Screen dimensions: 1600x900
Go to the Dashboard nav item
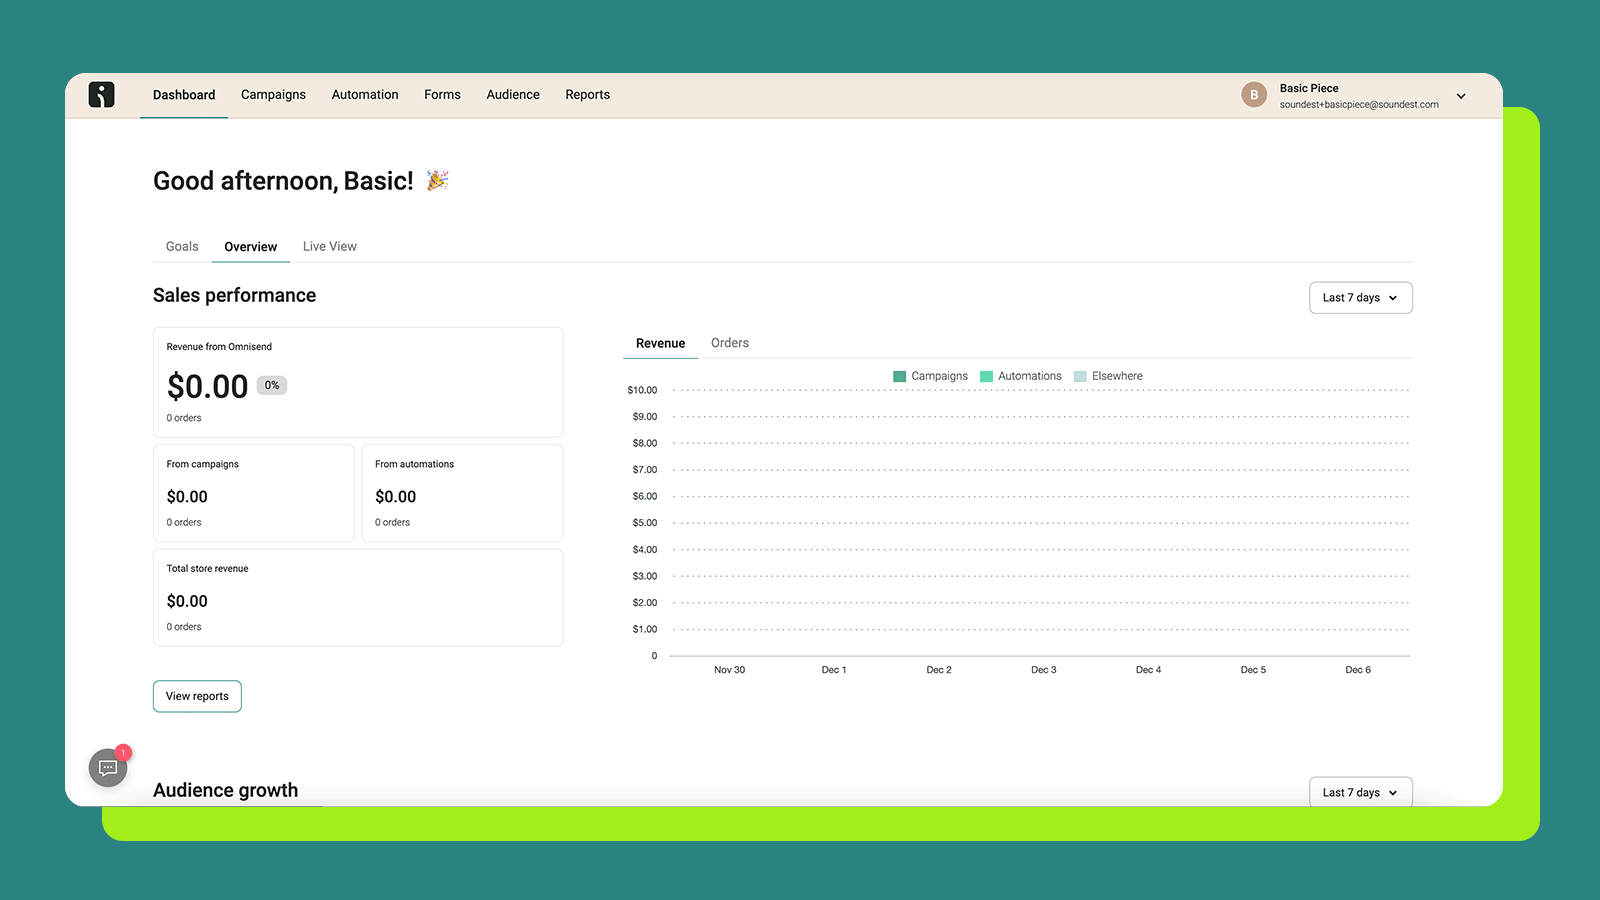(x=184, y=95)
